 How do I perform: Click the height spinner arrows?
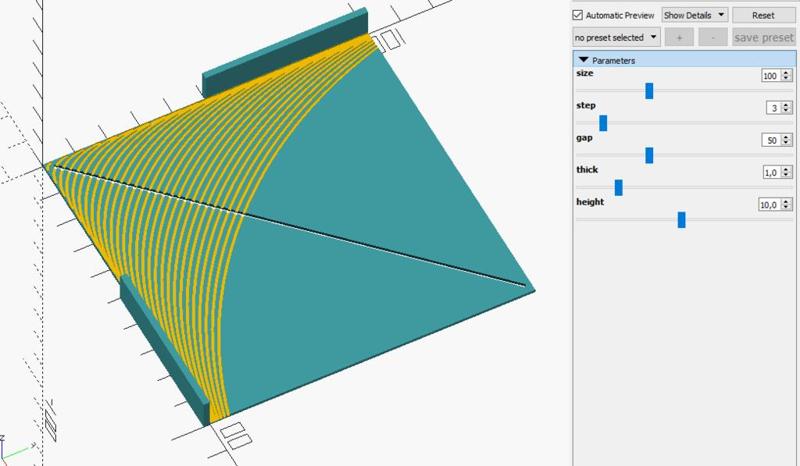(786, 205)
